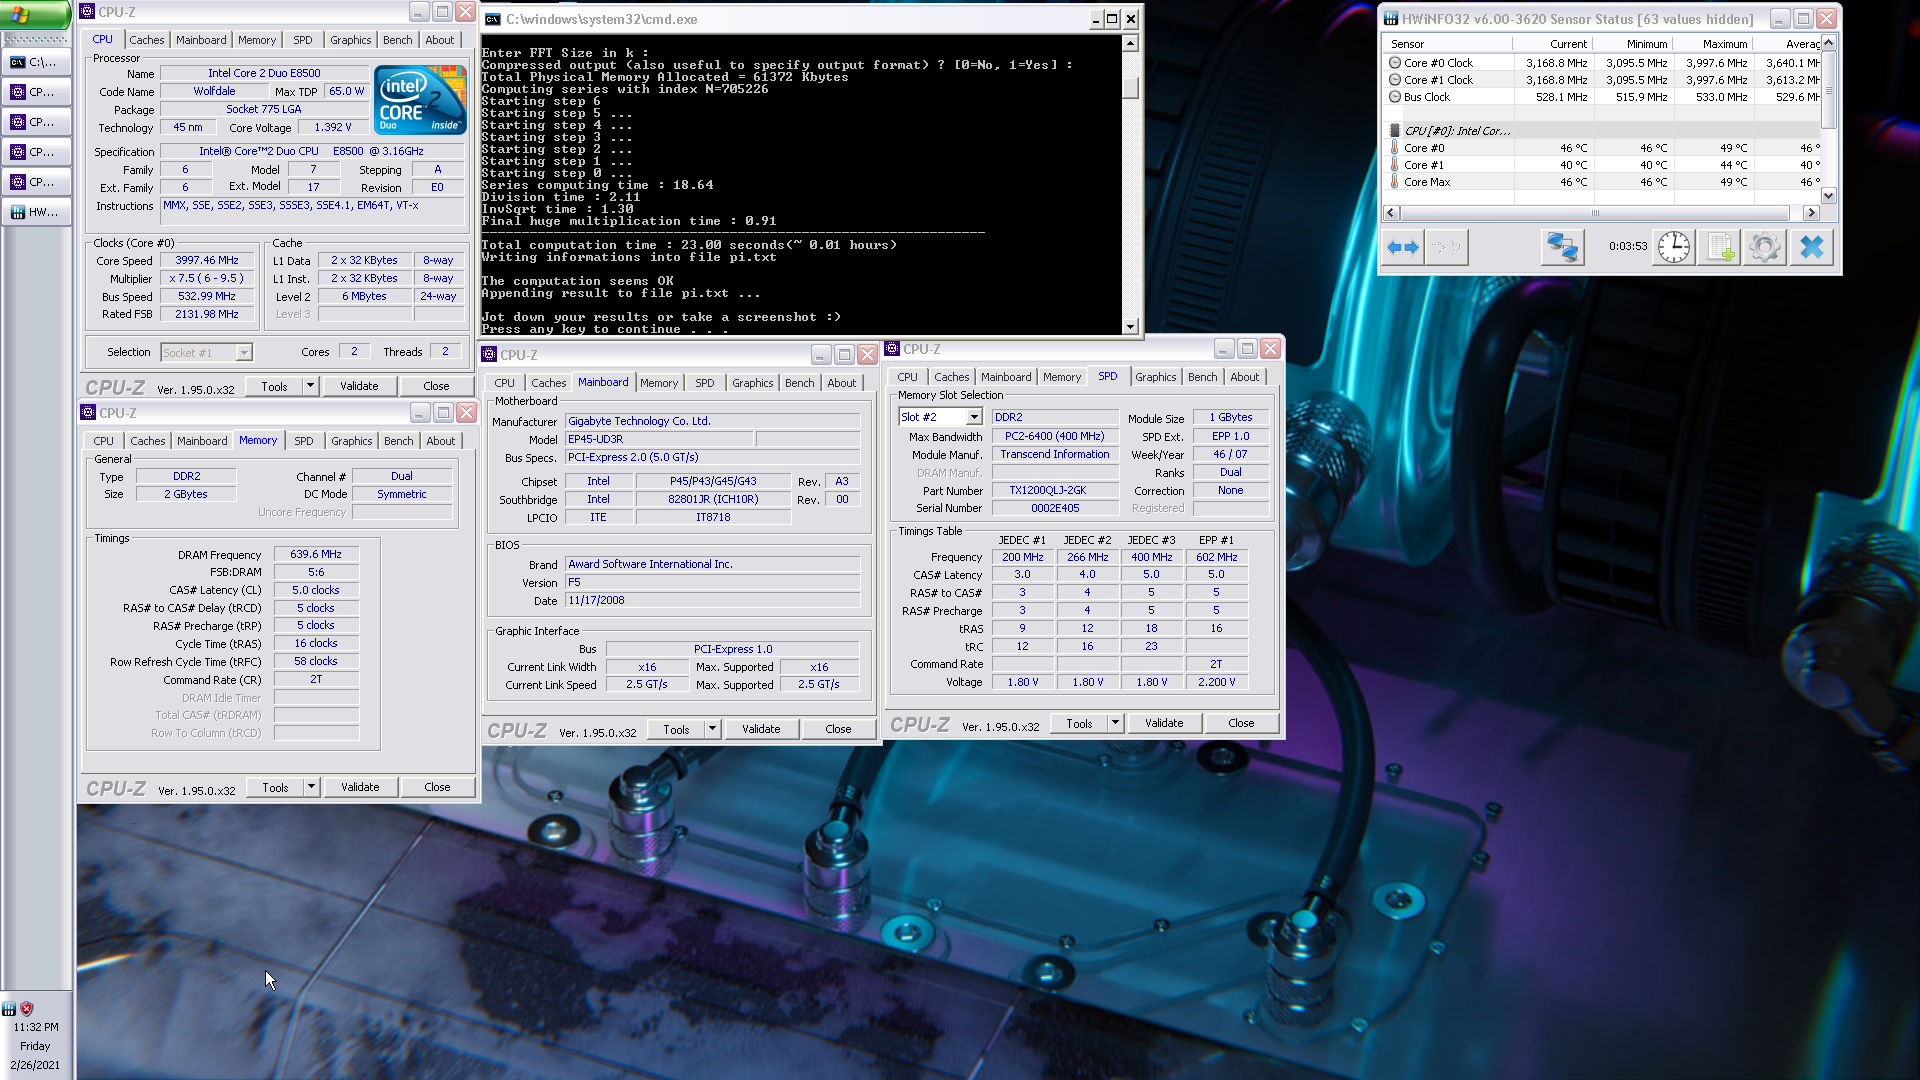Start logging via HWiNFO sheet-plus icon
This screenshot has height=1080, width=1920.
click(1720, 247)
